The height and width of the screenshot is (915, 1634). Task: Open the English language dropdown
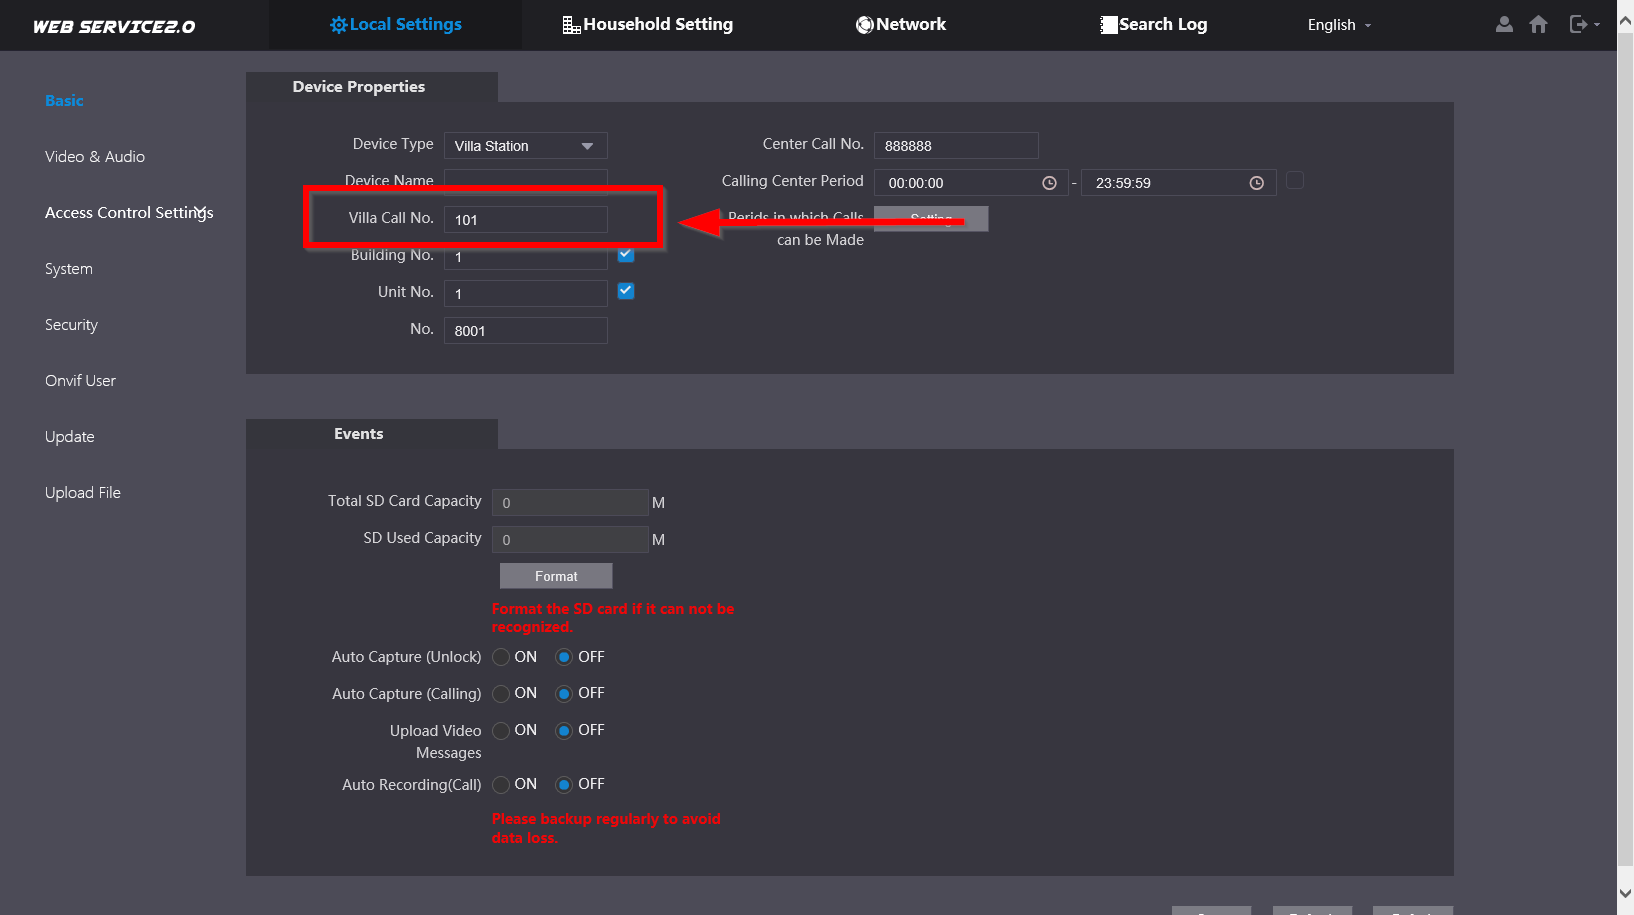pos(1339,25)
